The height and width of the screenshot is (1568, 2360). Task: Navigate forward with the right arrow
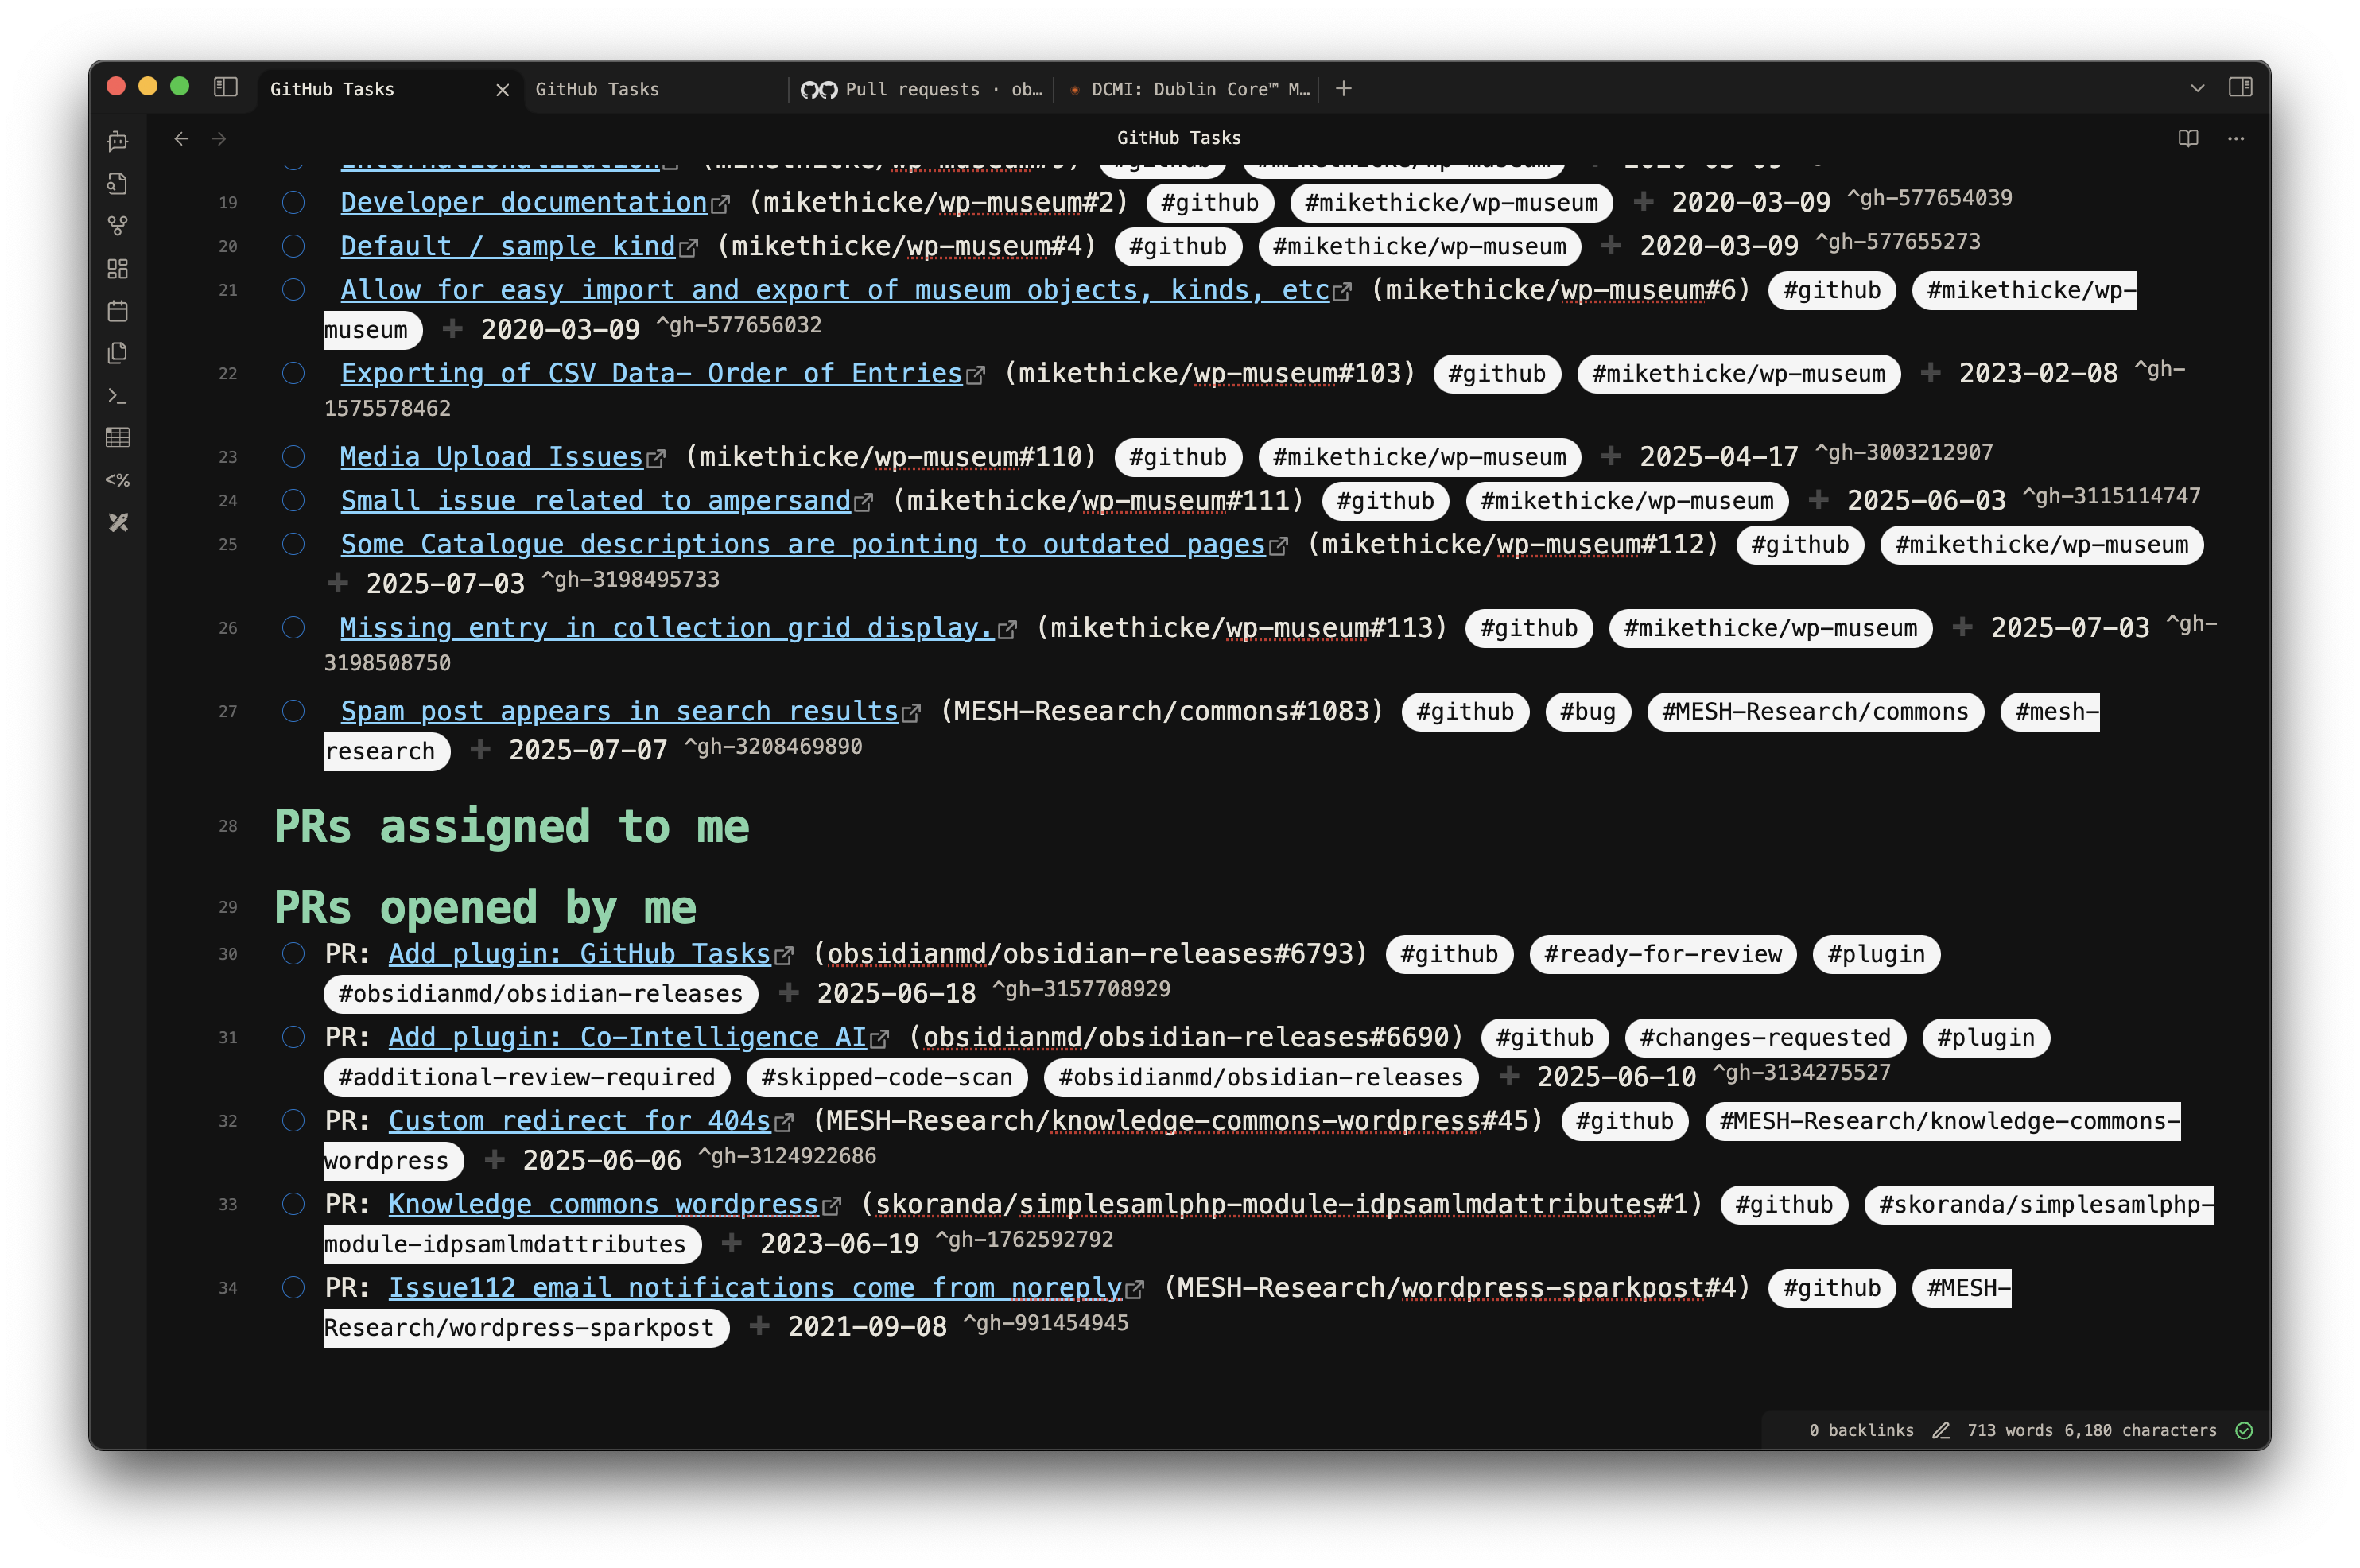point(219,138)
